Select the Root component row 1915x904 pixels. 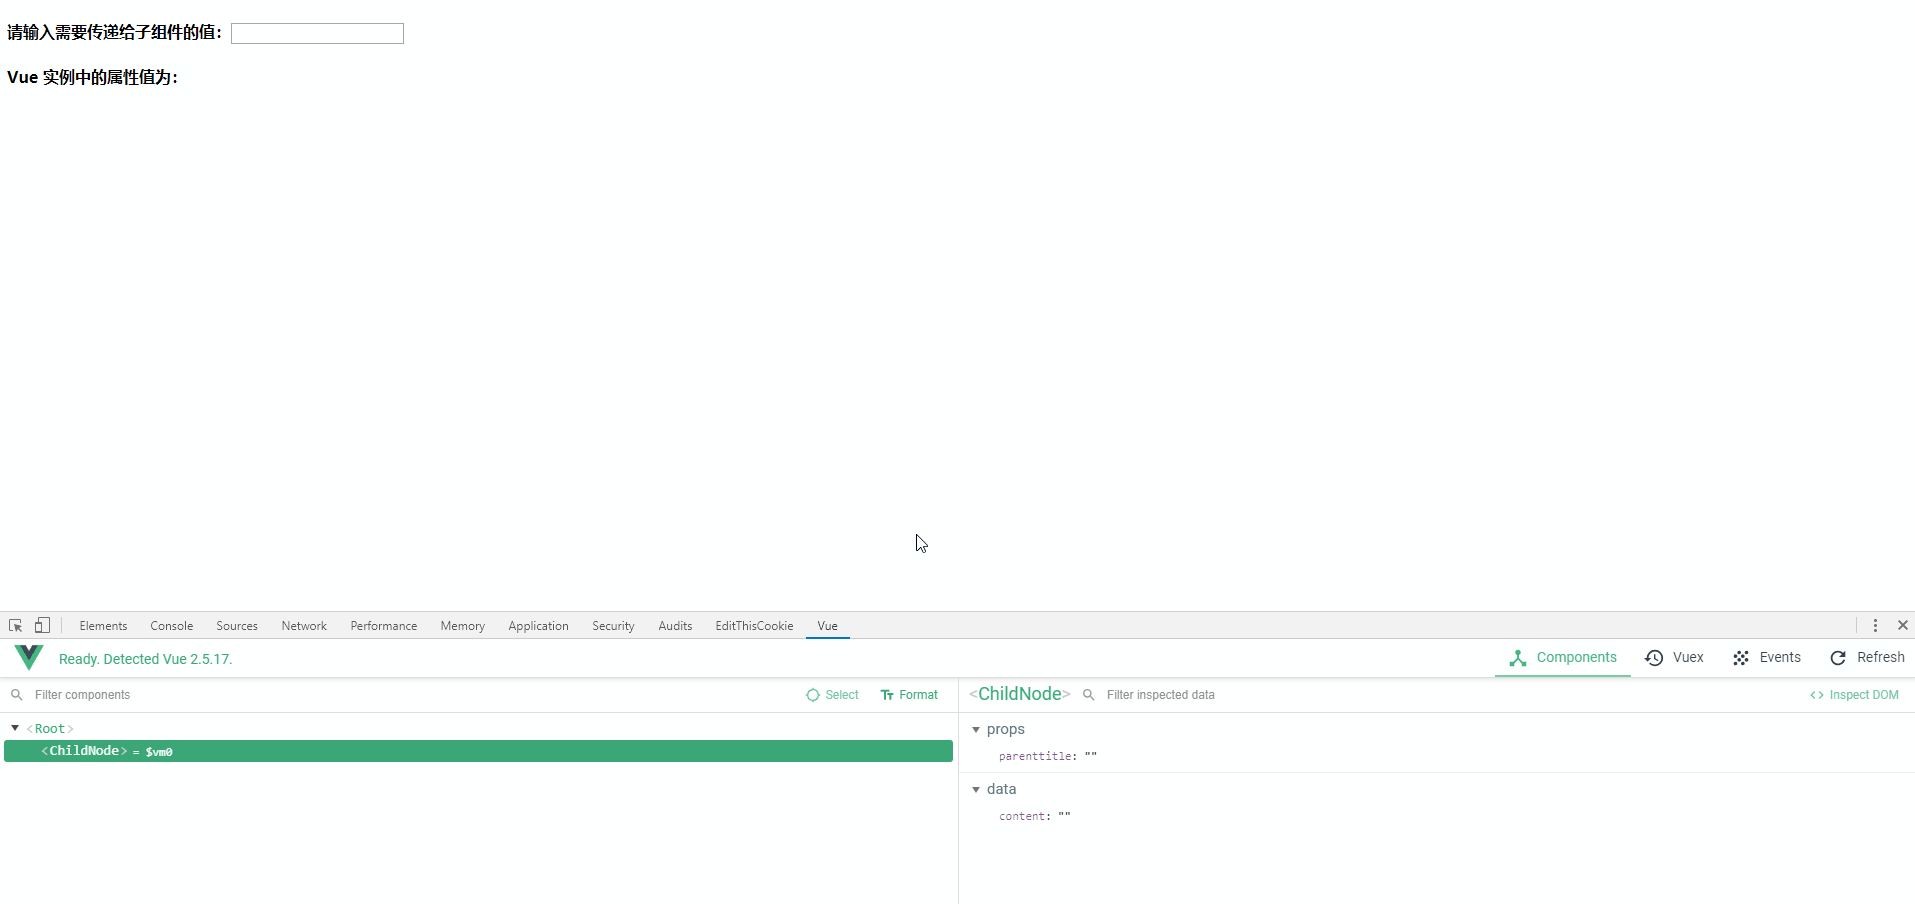pyautogui.click(x=478, y=729)
